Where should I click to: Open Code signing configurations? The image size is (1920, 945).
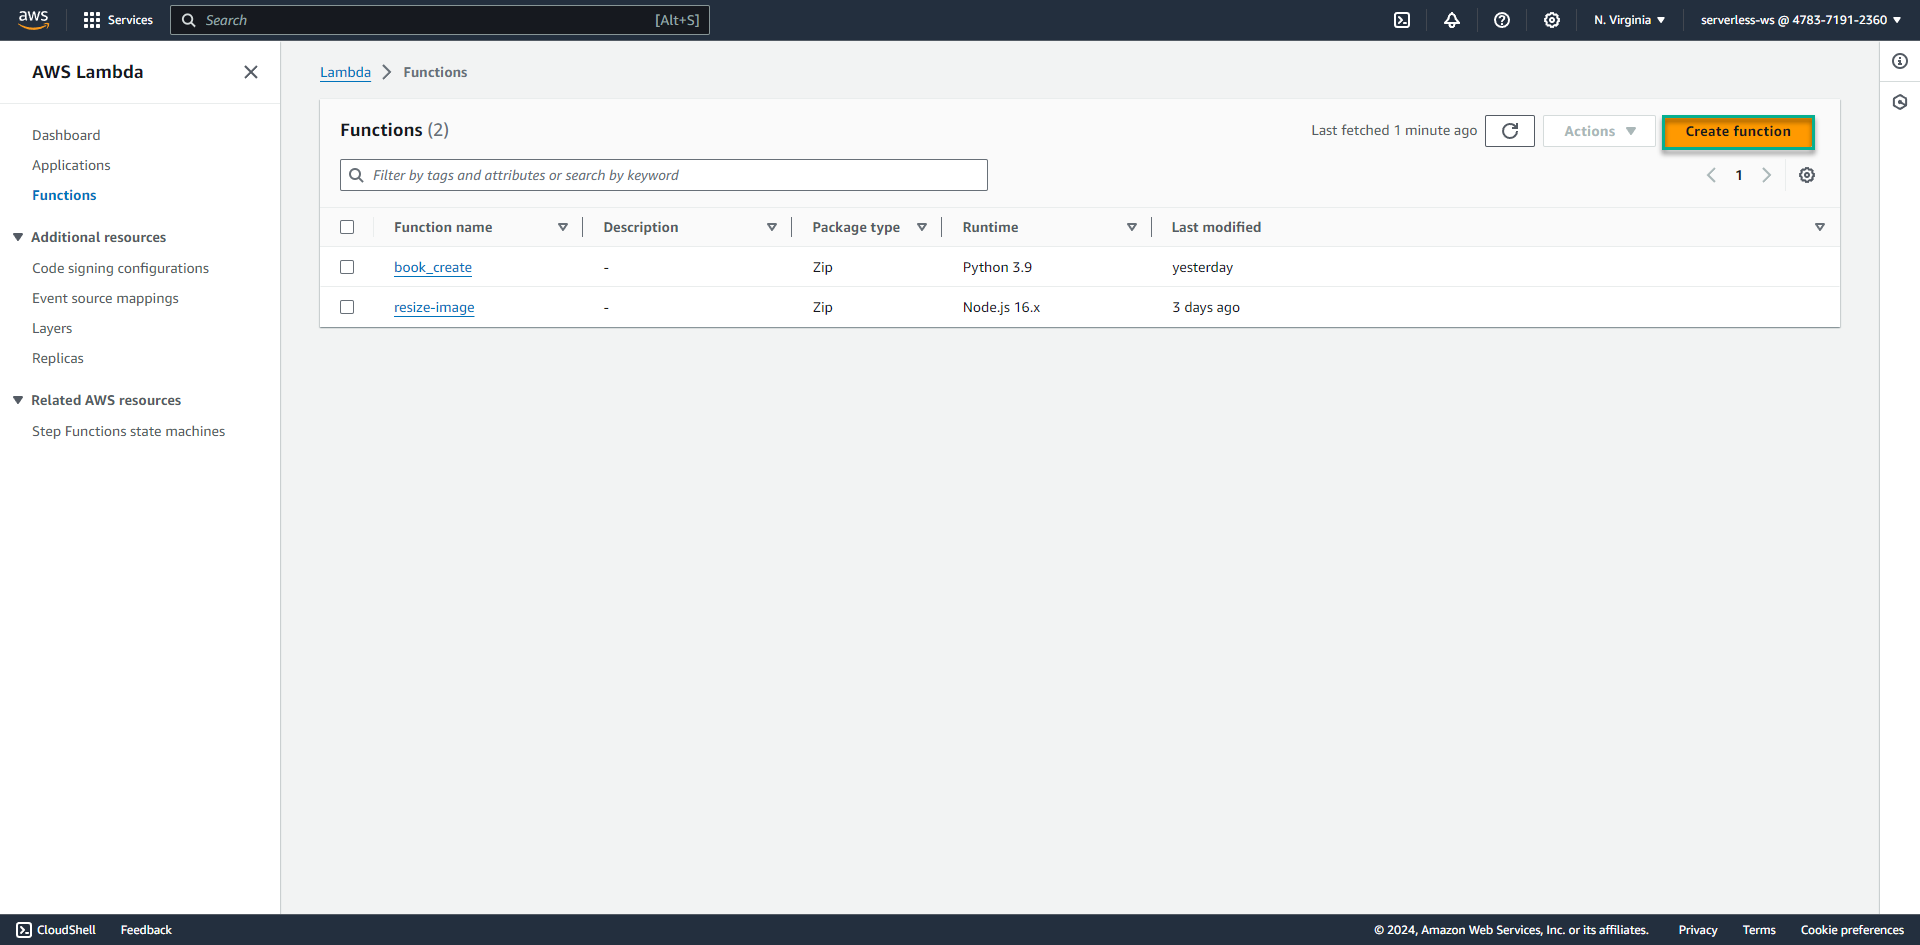coord(120,268)
